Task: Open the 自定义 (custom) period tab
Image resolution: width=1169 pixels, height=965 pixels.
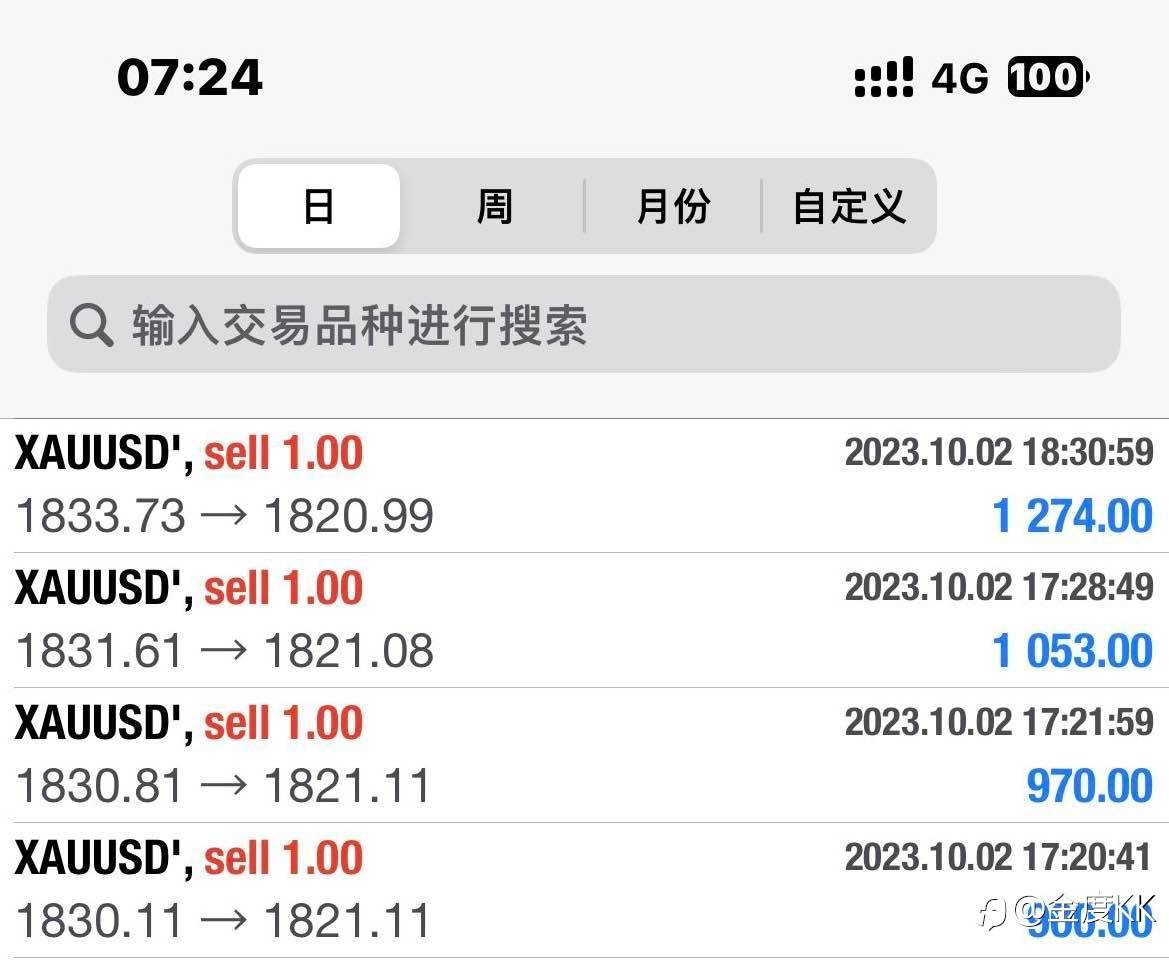Action: [849, 207]
